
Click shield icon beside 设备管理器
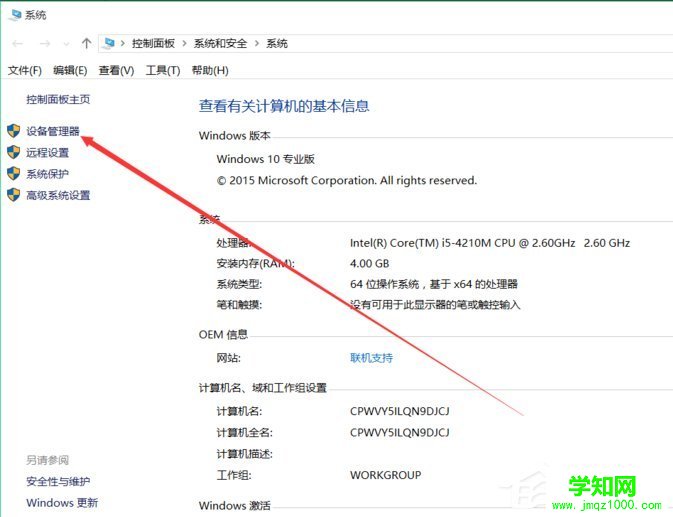click(14, 131)
